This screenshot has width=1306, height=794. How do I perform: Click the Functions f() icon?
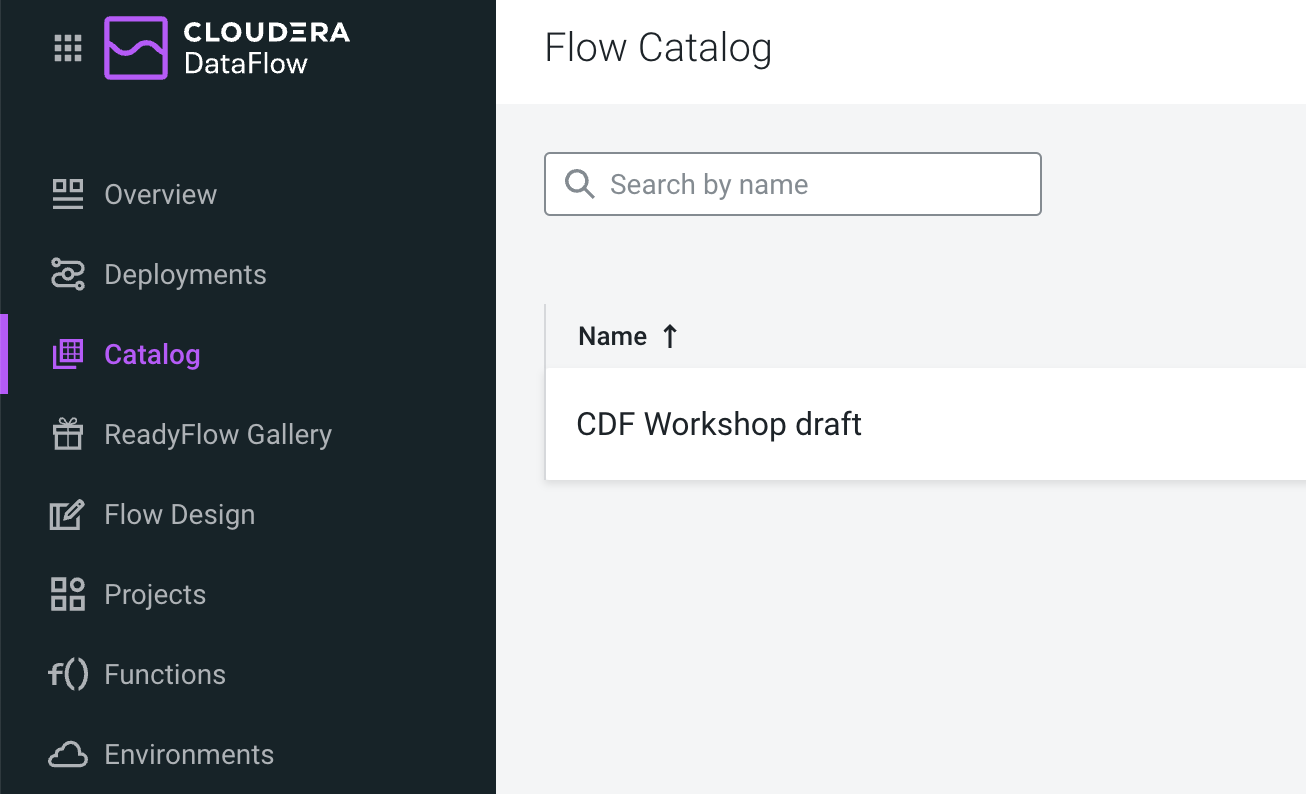tap(68, 674)
